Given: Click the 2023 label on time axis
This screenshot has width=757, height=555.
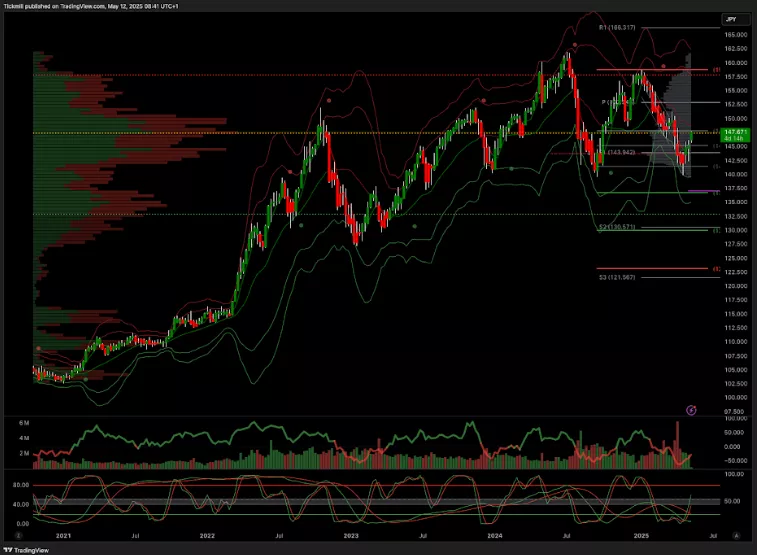Looking at the screenshot, I should tap(351, 536).
